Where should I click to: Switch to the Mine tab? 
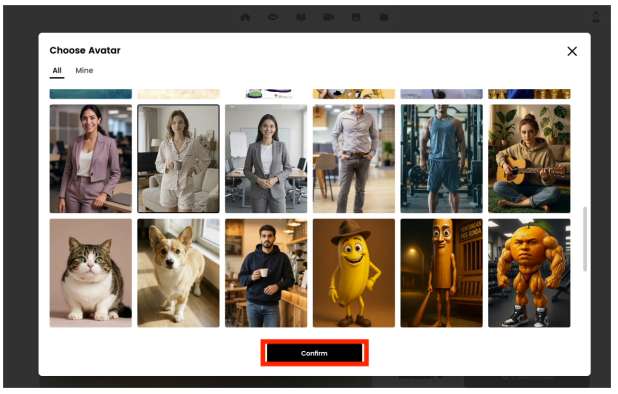[x=84, y=71]
